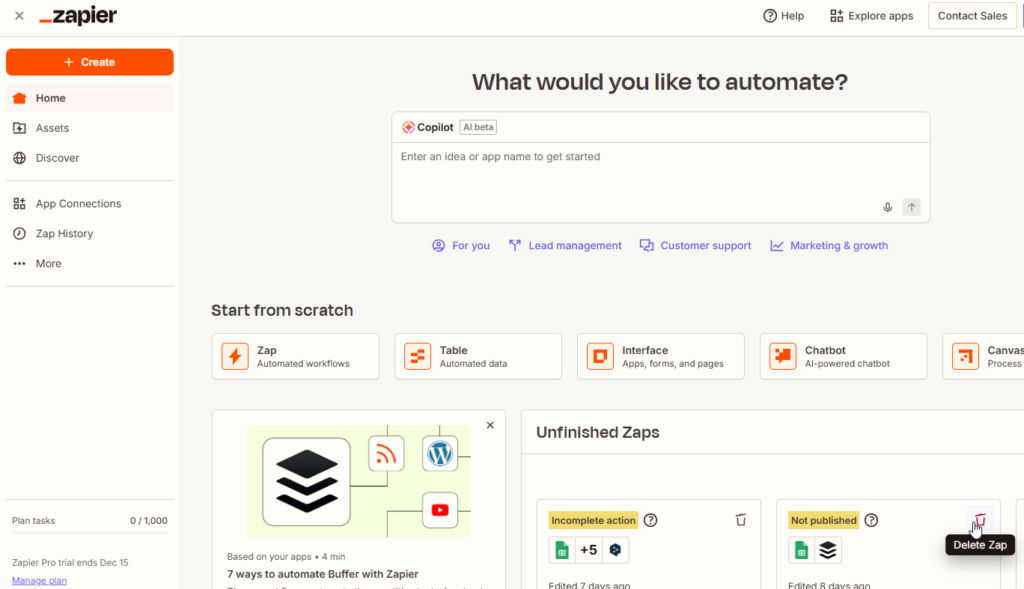Click the Plan tasks progress bar
Image resolution: width=1024 pixels, height=589 pixels.
pyautogui.click(x=89, y=533)
